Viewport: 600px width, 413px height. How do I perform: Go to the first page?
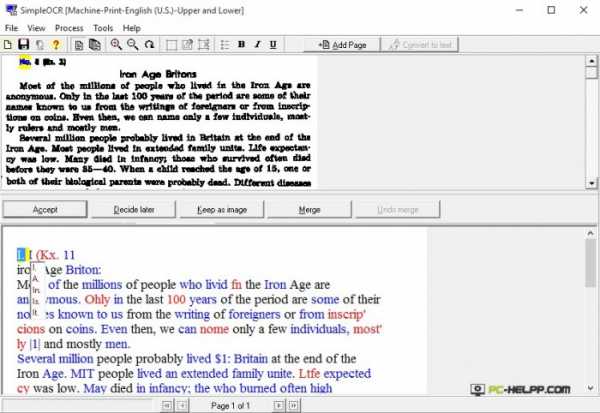coord(166,405)
